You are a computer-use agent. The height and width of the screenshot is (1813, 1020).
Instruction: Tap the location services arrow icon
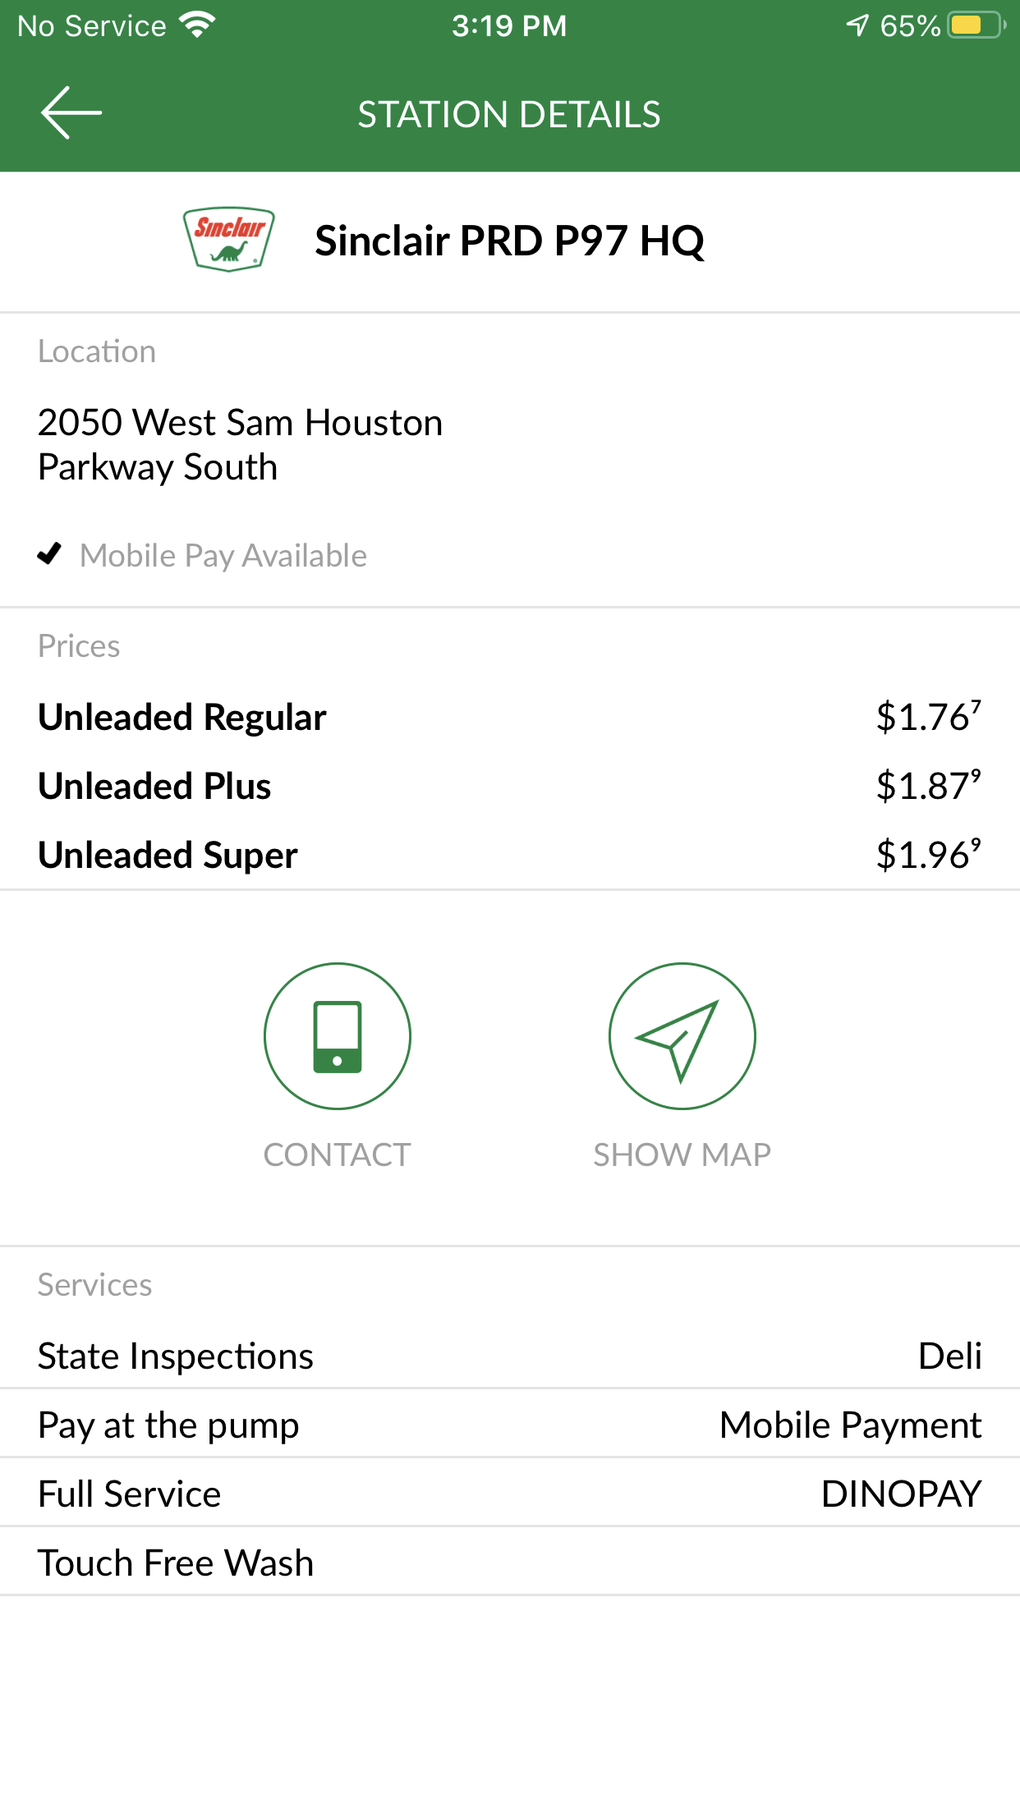point(857,25)
